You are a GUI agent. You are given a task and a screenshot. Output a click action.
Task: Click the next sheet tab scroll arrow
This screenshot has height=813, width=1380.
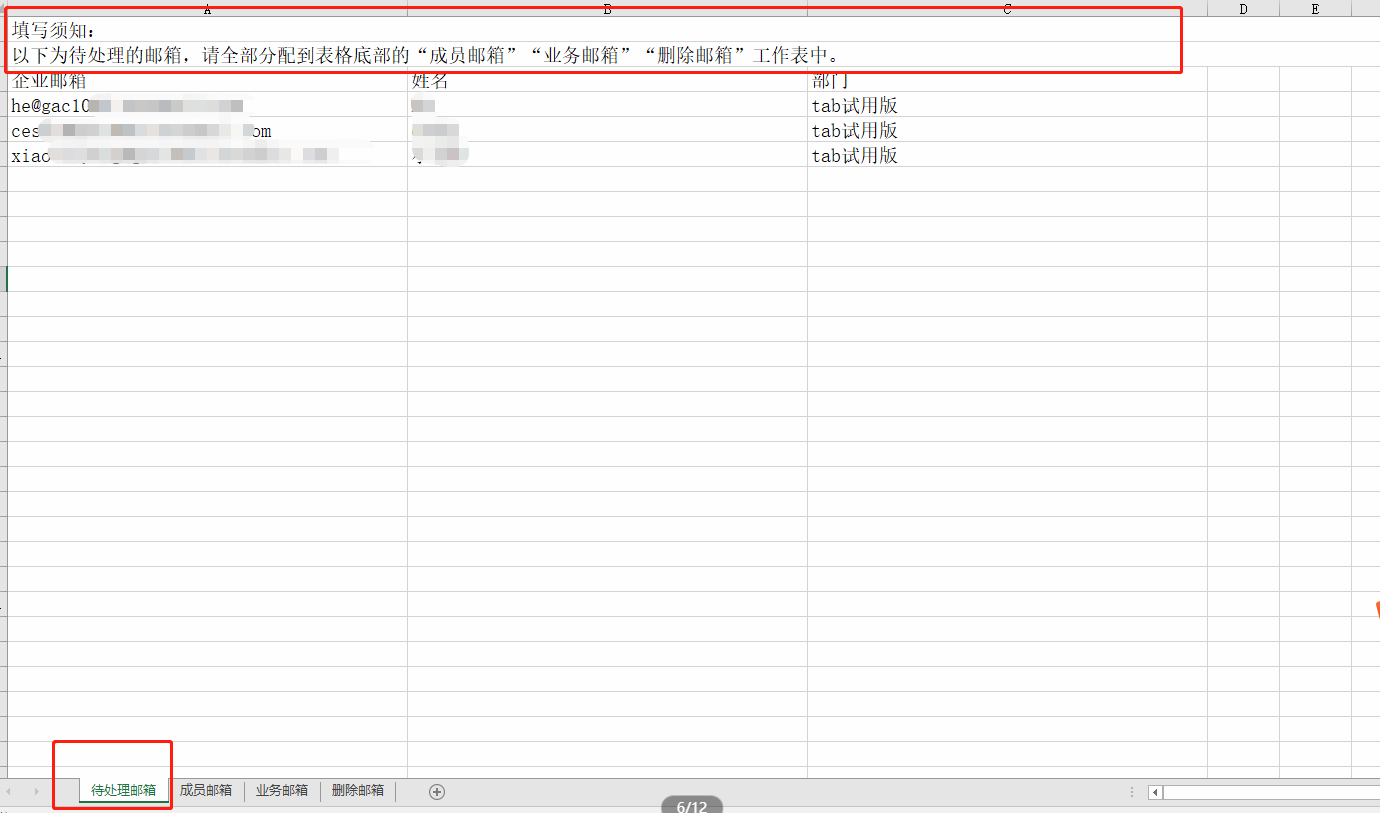click(x=37, y=791)
